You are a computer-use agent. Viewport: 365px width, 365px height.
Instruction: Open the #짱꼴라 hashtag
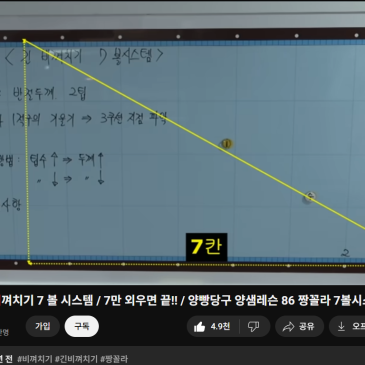pyautogui.click(x=114, y=359)
